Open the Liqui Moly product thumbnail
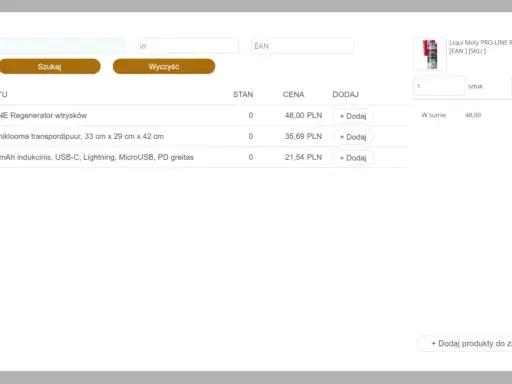 point(430,54)
